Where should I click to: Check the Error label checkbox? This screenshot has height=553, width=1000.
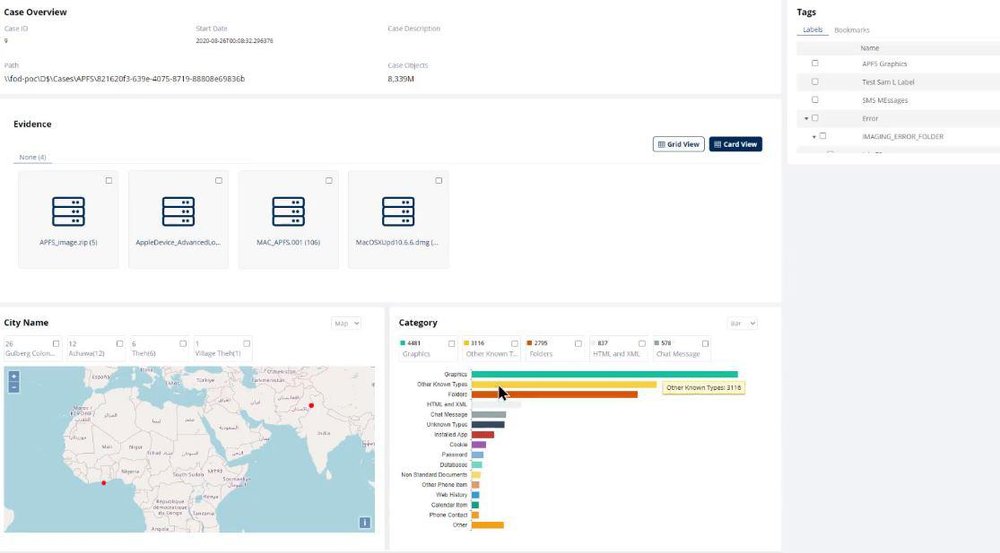815,118
